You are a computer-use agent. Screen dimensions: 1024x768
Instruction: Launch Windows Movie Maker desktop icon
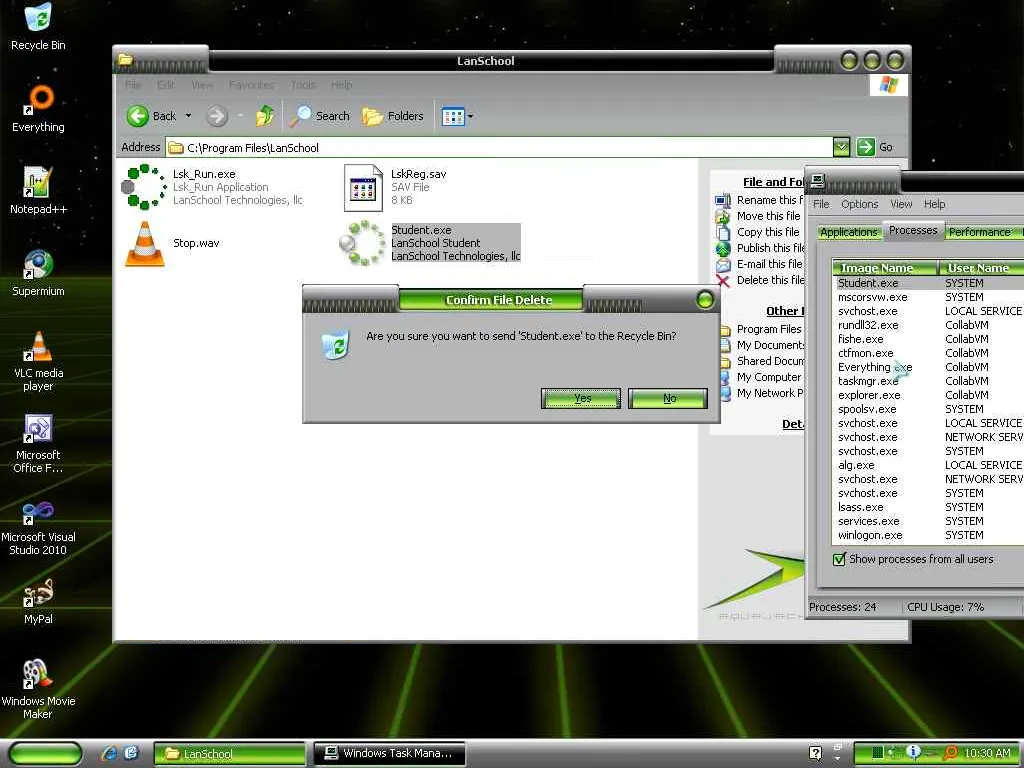click(x=38, y=689)
